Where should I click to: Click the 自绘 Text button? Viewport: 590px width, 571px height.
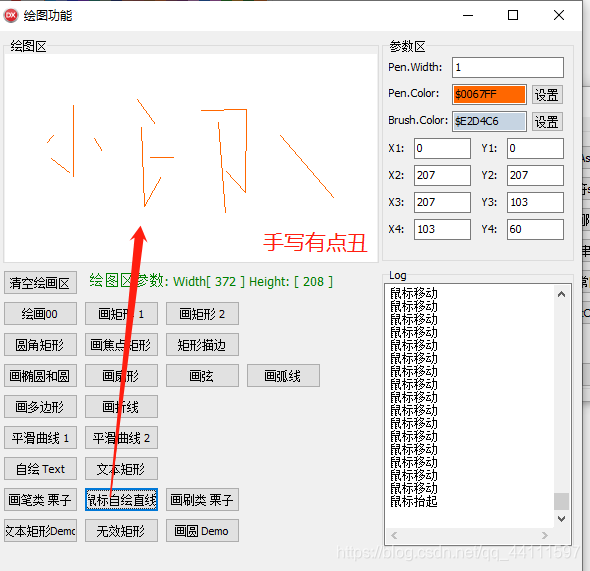(x=40, y=469)
